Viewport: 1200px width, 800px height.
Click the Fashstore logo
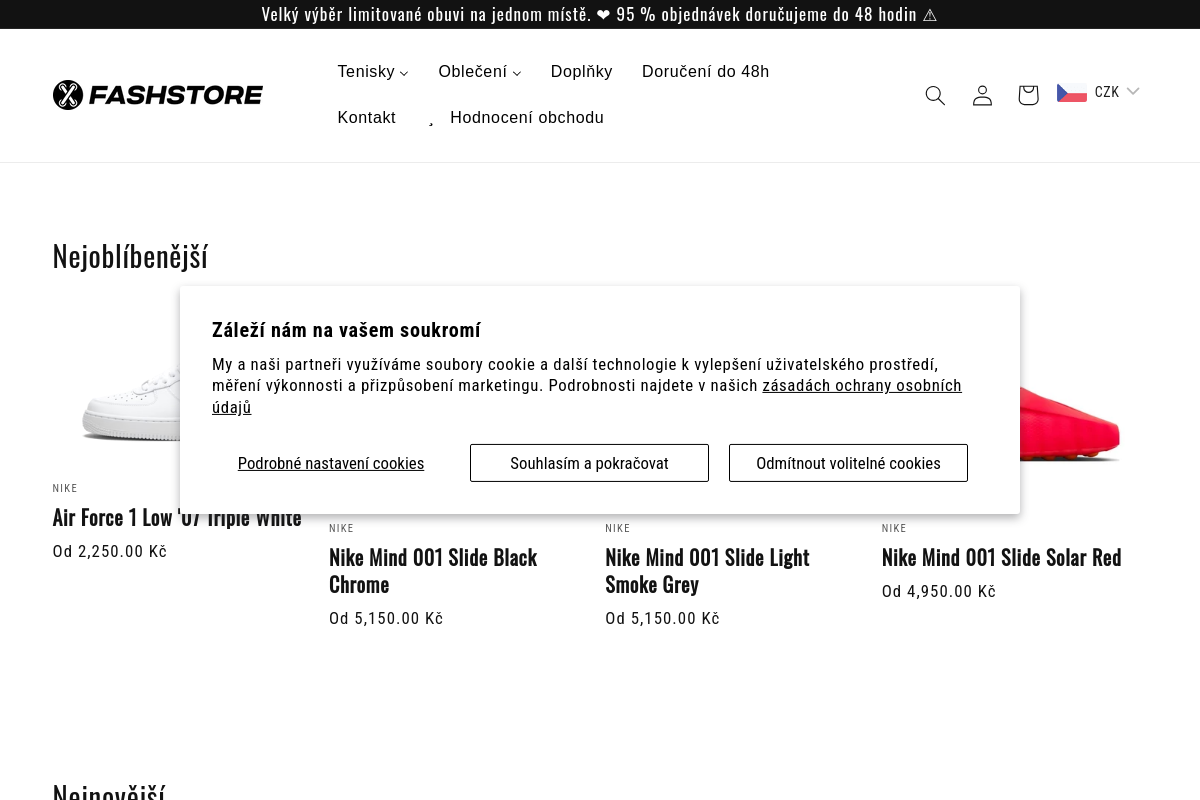pyautogui.click(x=158, y=95)
